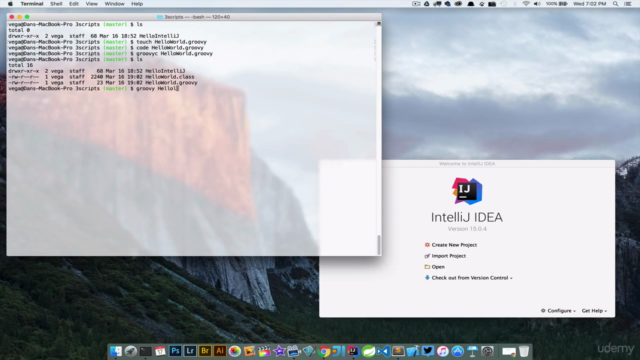Open the App Store in the dock
Screen dimensions: 640x360
click(x=457, y=351)
